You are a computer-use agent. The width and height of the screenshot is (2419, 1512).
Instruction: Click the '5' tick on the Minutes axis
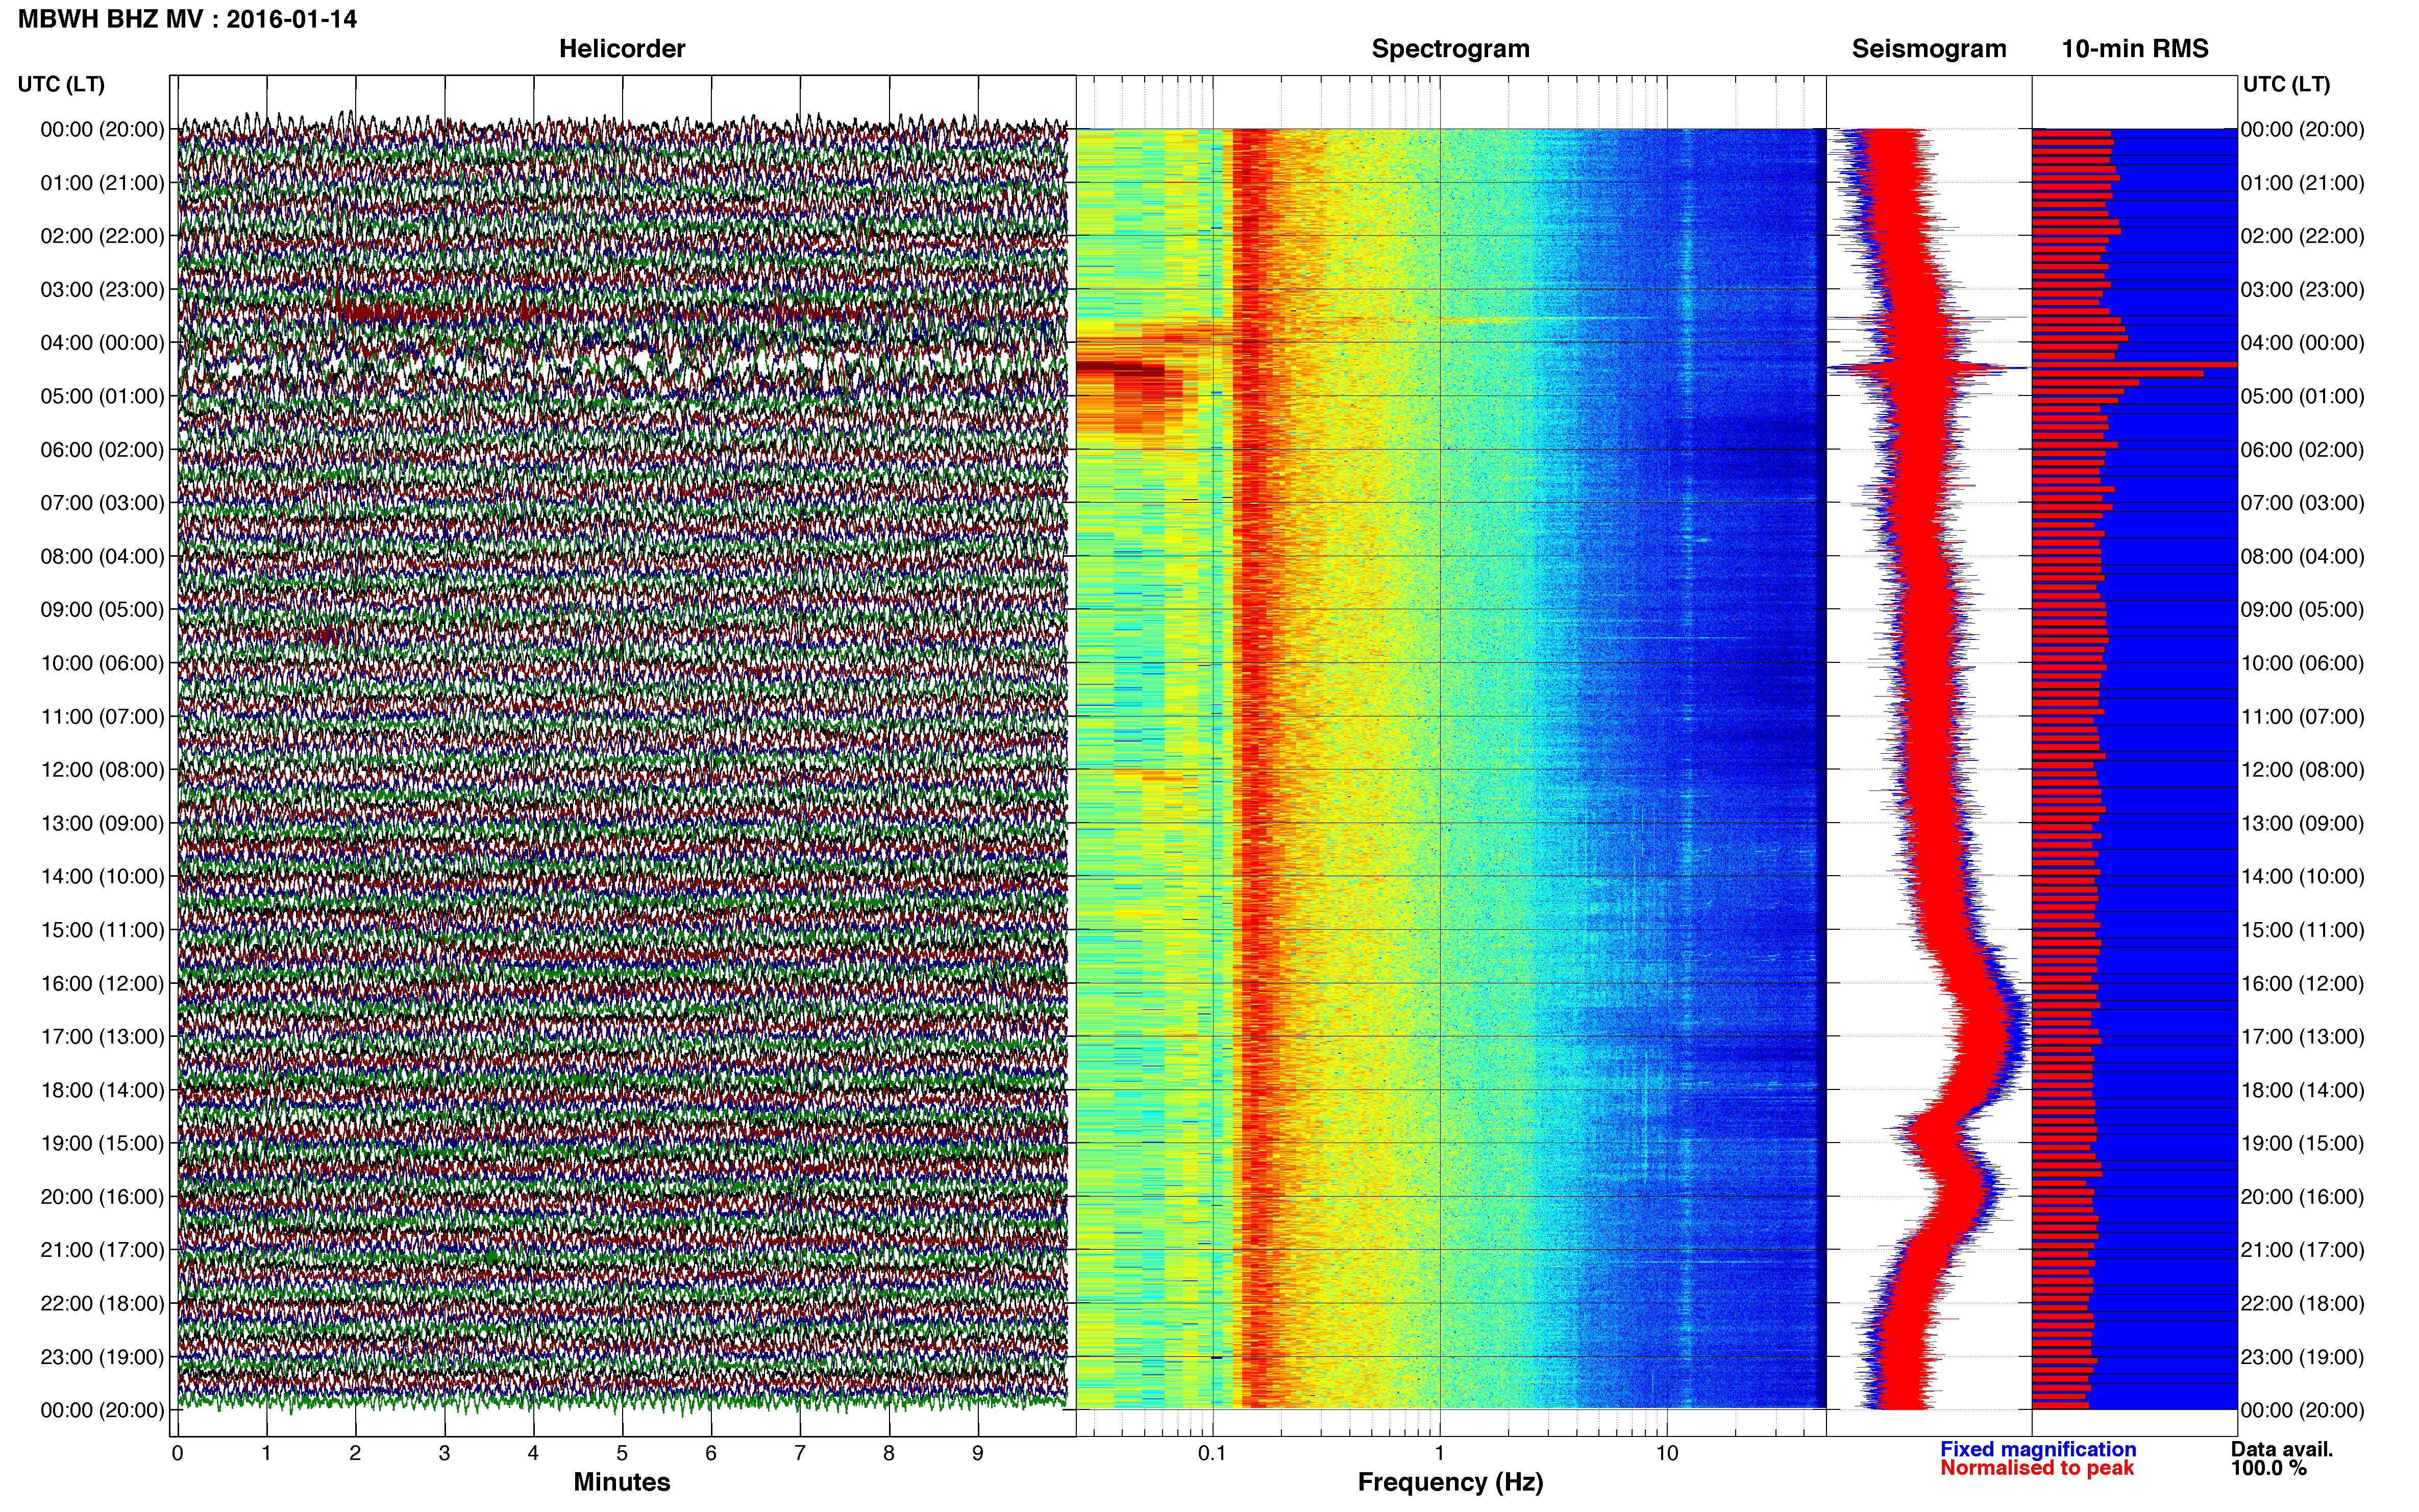coord(622,1454)
